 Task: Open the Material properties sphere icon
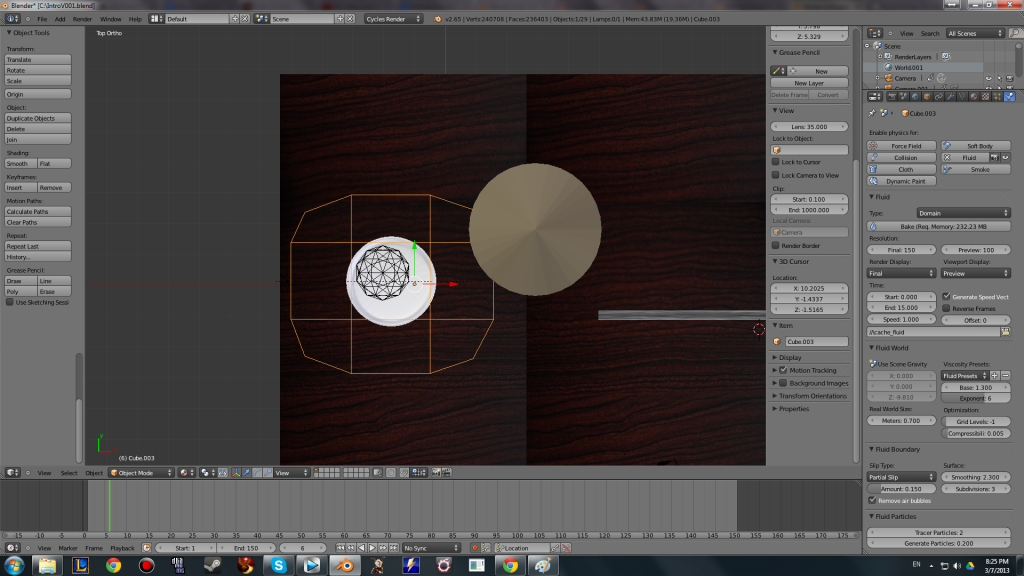point(974,96)
